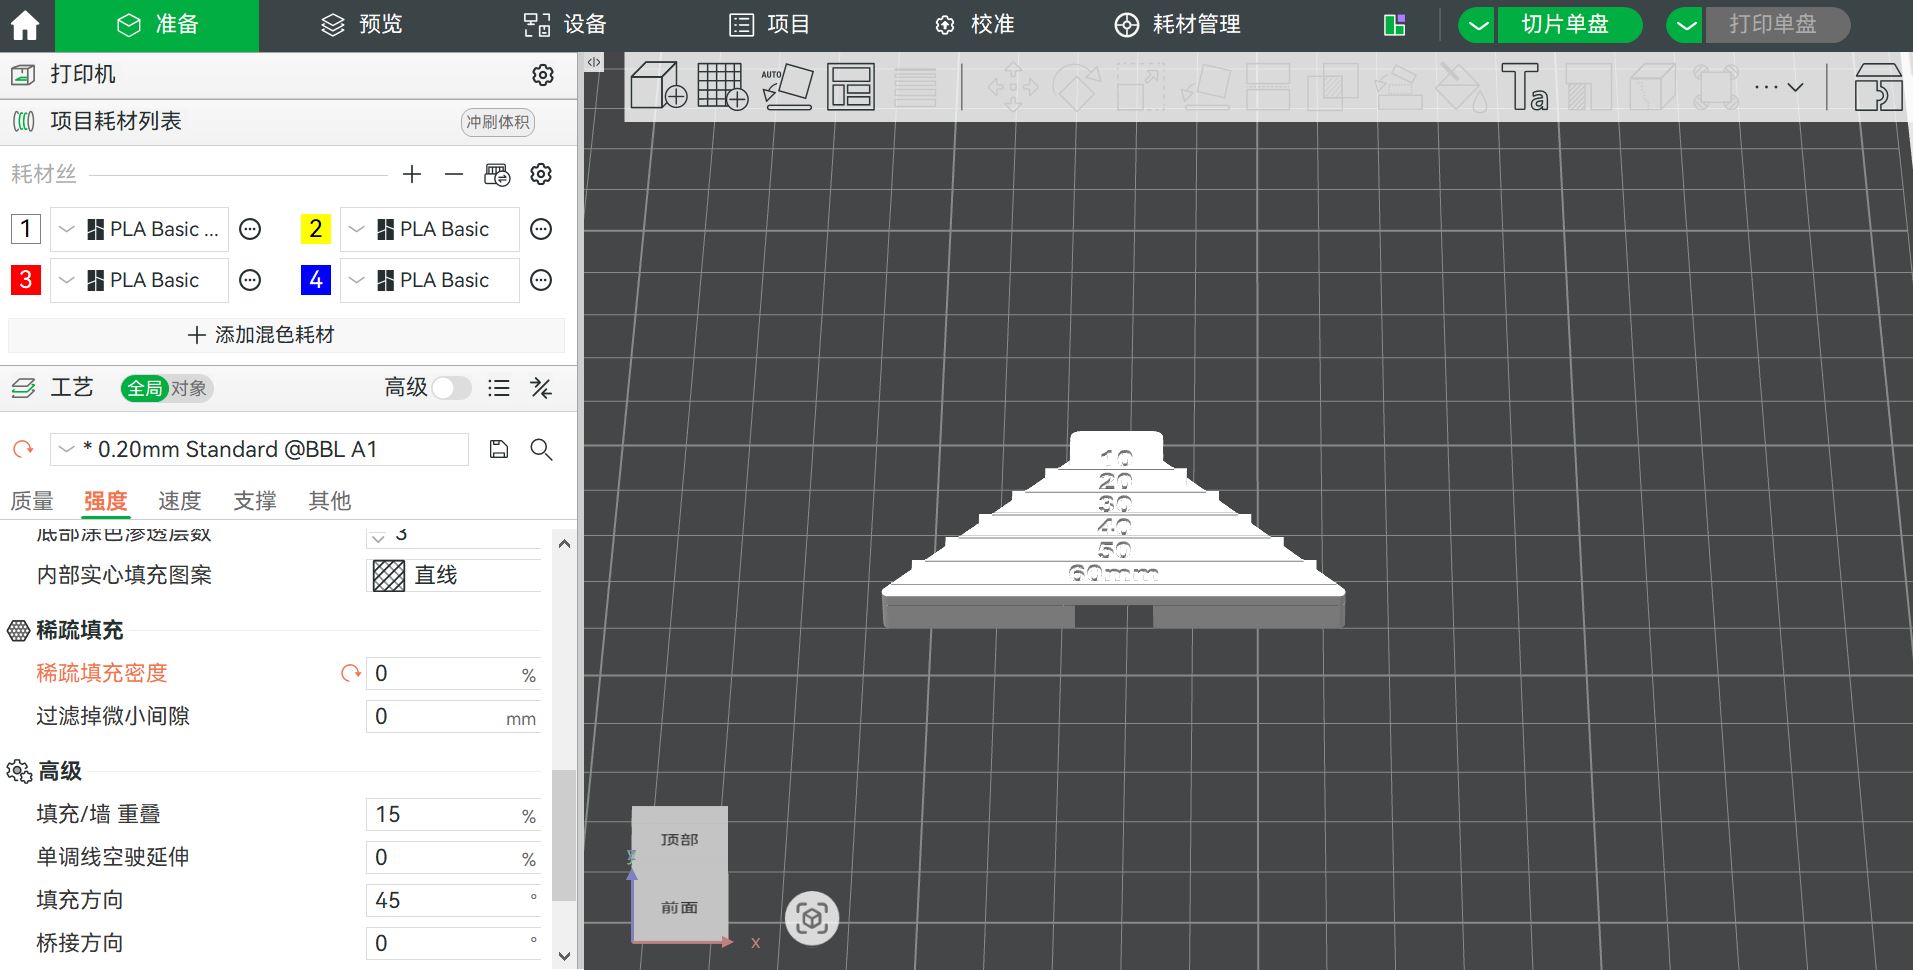Screen dimensions: 1913x970
Task: Switch to the 设备 tab
Action: pos(565,25)
